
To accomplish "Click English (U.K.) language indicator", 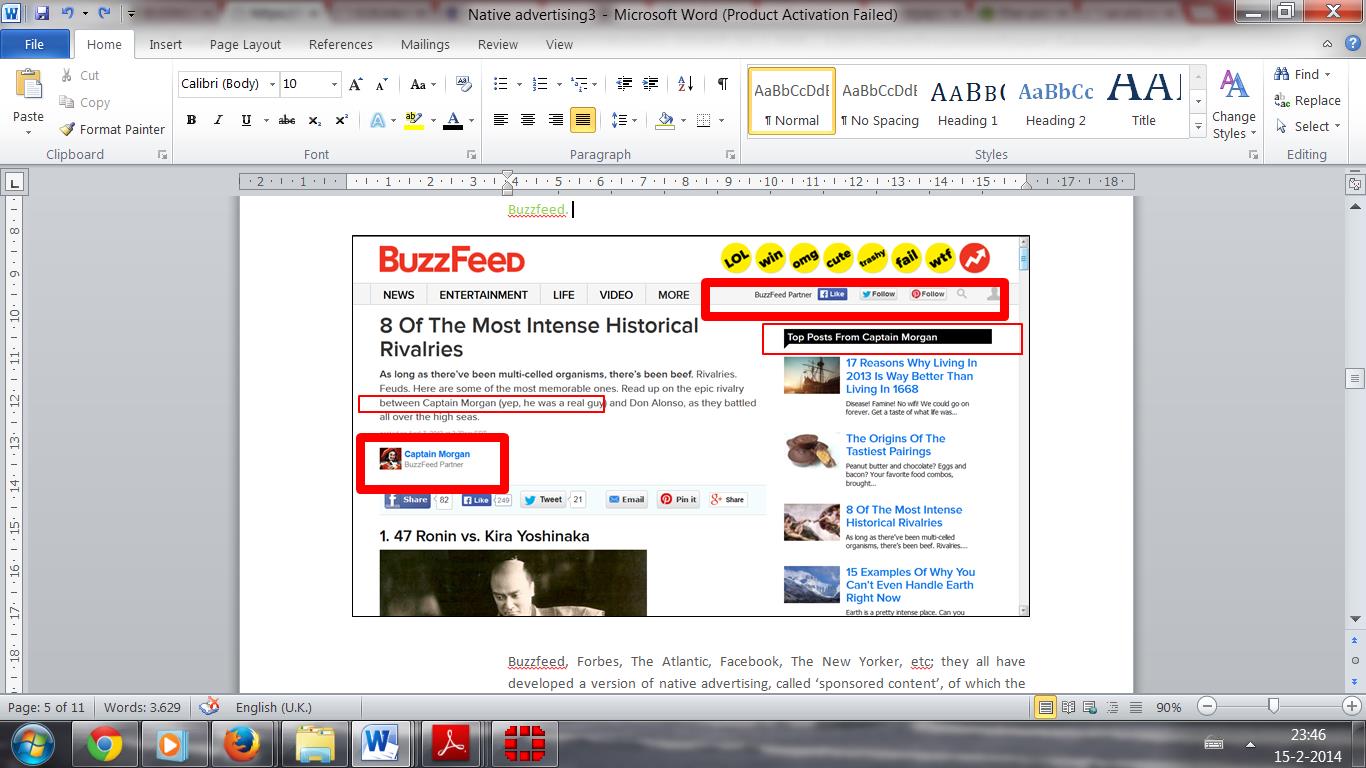I will 272,707.
